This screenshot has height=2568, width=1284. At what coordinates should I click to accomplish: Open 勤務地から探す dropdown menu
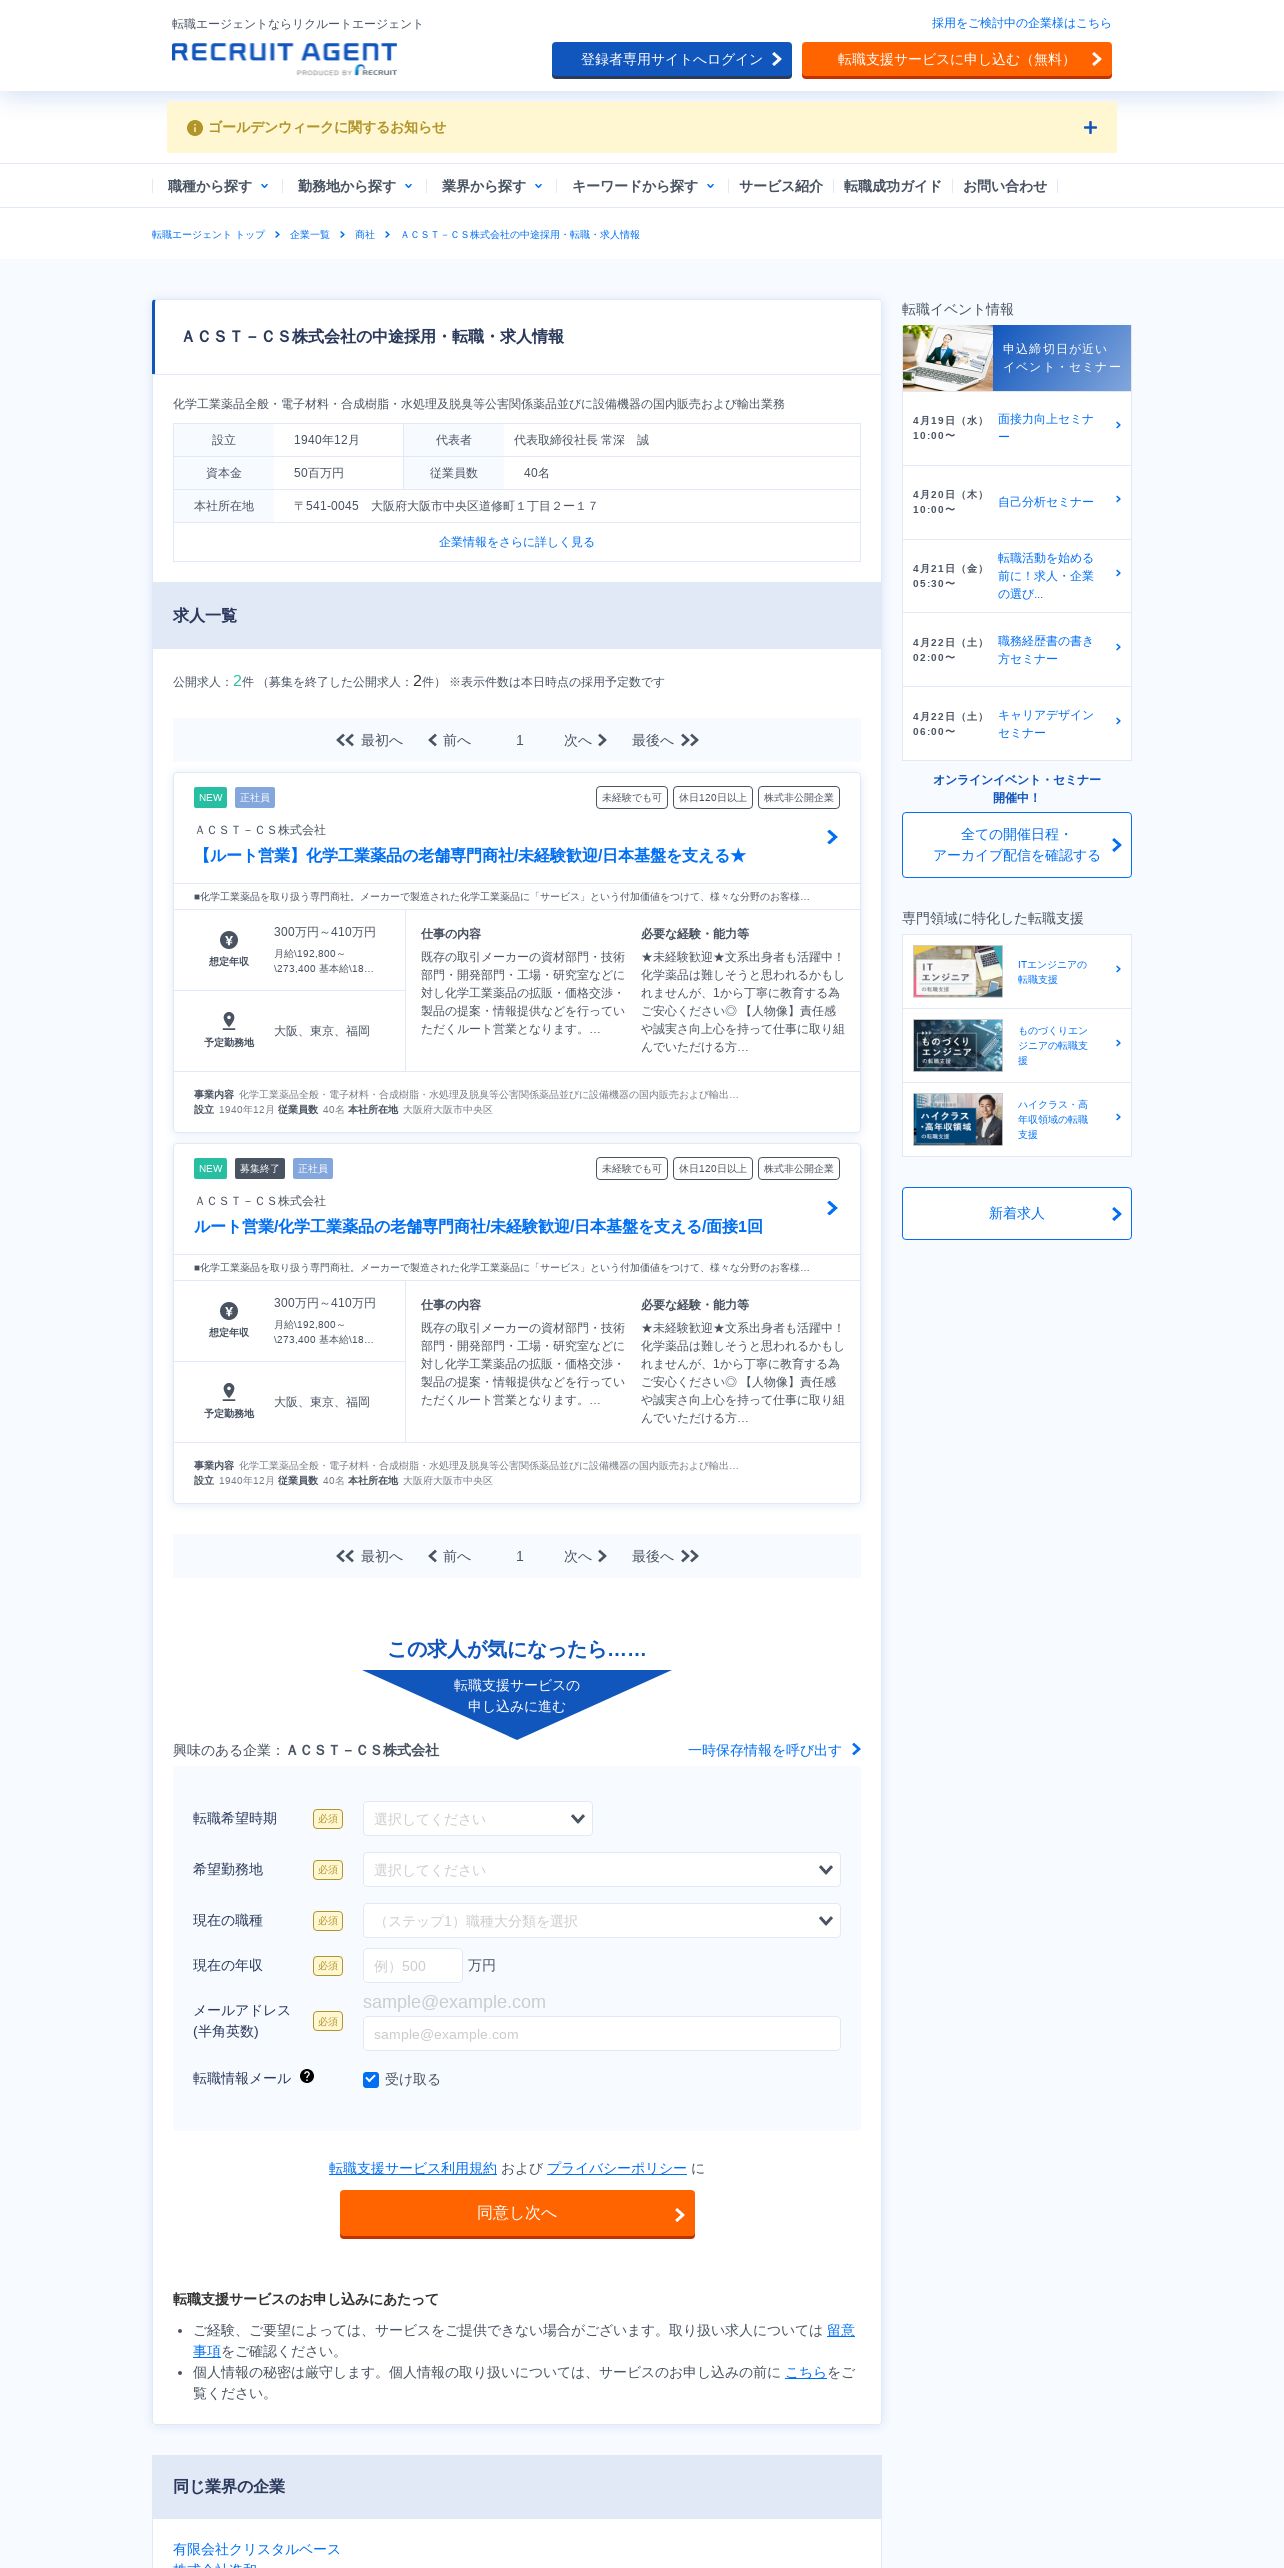click(355, 186)
